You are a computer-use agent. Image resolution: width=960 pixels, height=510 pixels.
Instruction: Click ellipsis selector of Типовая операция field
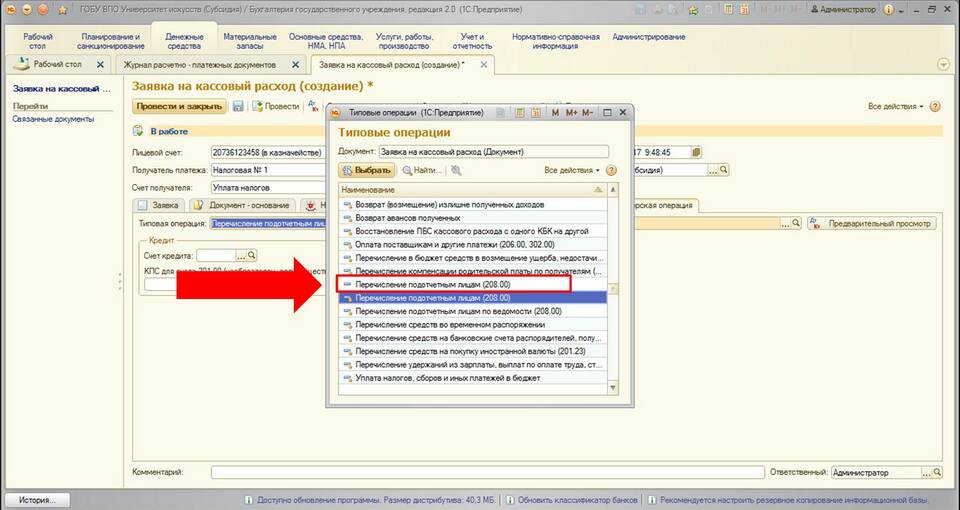[x=786, y=223]
